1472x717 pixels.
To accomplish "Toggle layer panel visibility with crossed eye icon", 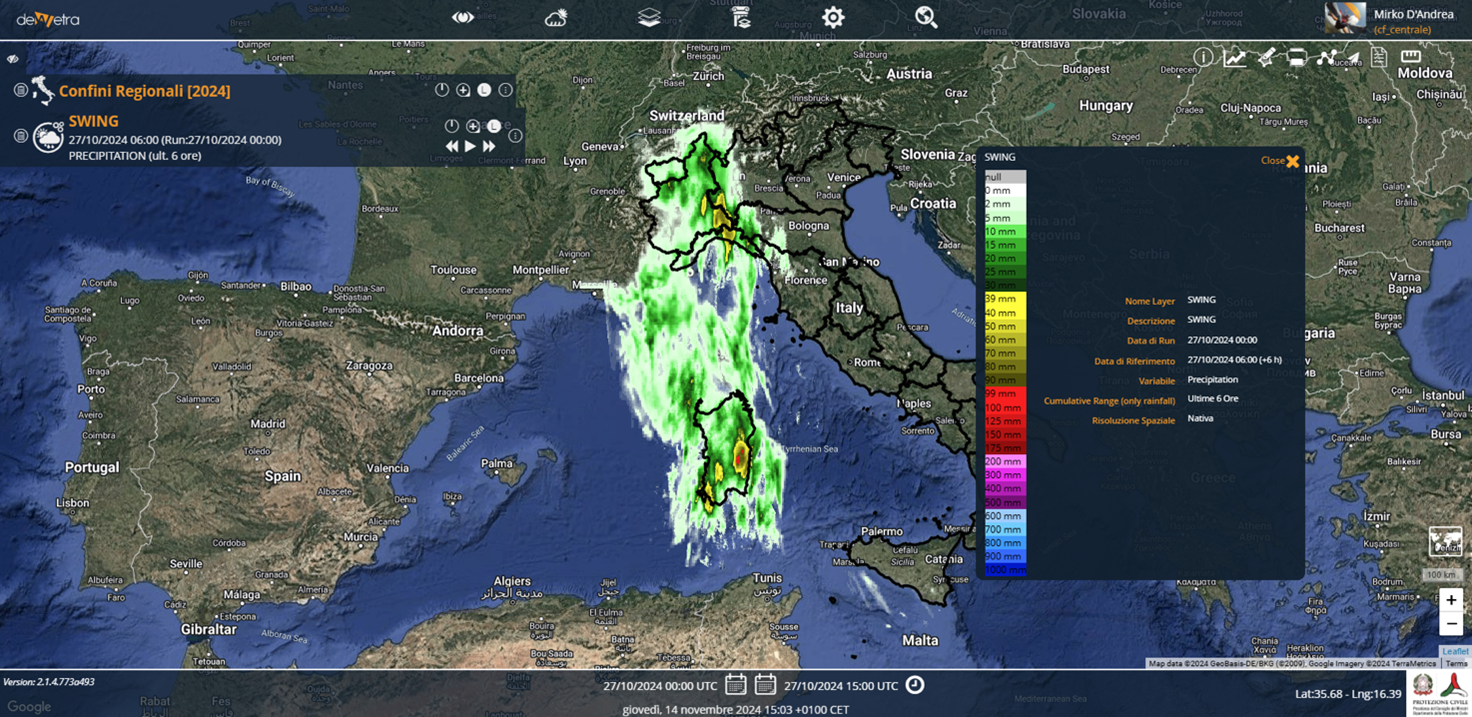I will click(13, 59).
